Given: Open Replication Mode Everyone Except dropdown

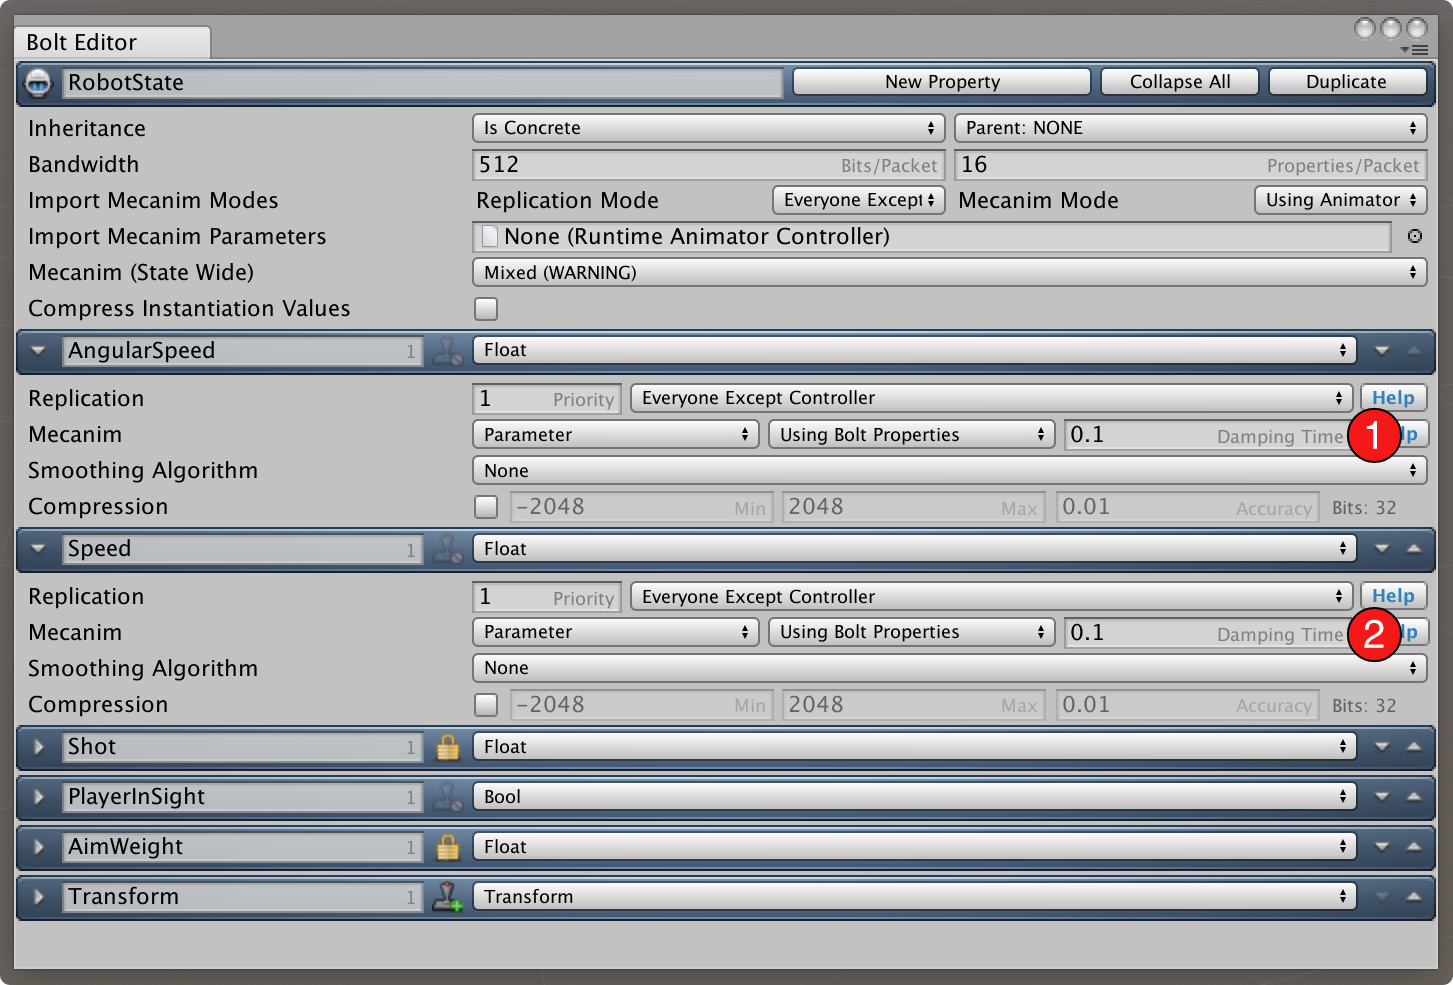Looking at the screenshot, I should pyautogui.click(x=858, y=200).
